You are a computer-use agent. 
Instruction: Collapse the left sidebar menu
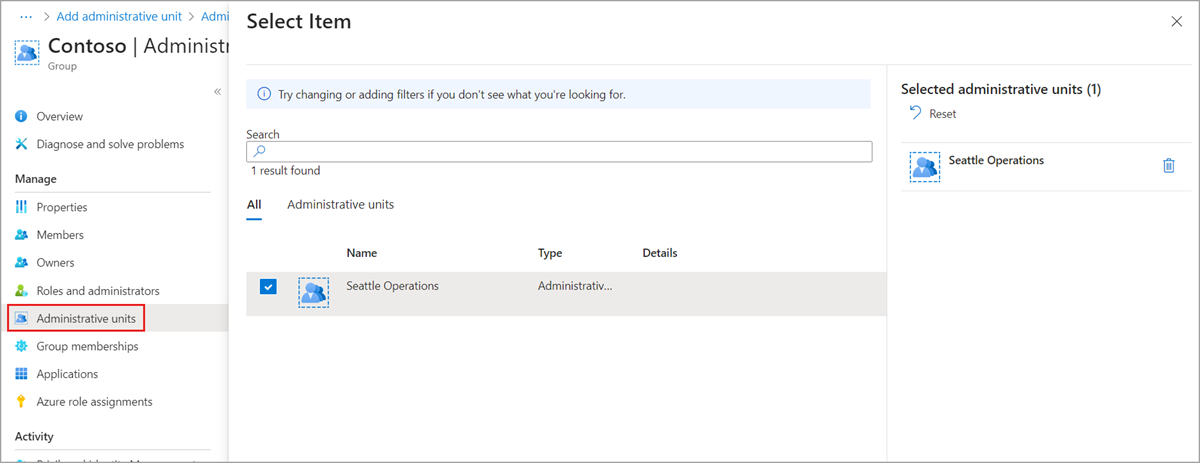point(217,92)
